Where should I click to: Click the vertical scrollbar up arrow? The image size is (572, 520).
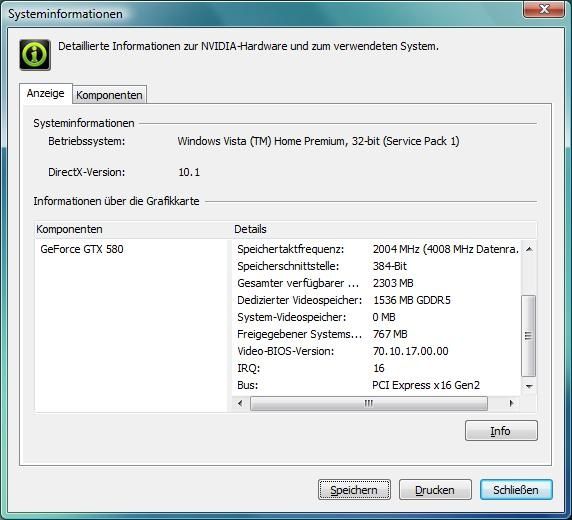tap(529, 249)
